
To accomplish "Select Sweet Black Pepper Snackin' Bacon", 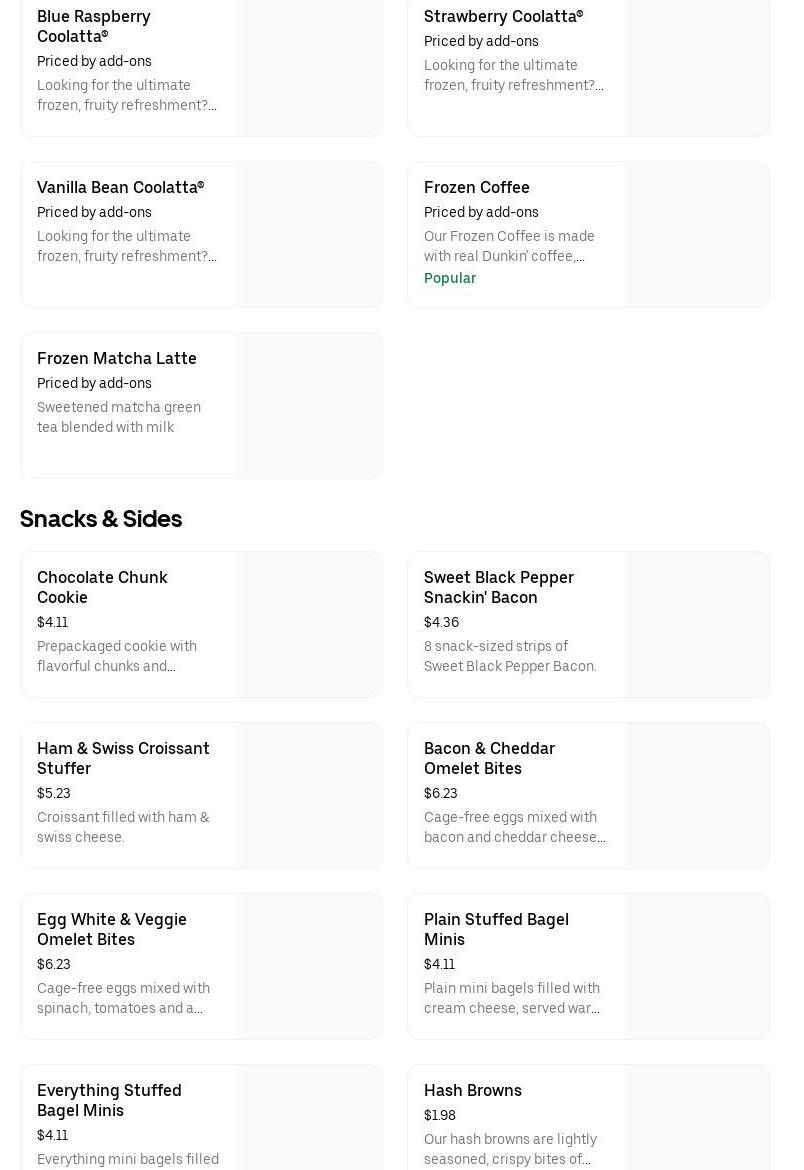I will [499, 587].
